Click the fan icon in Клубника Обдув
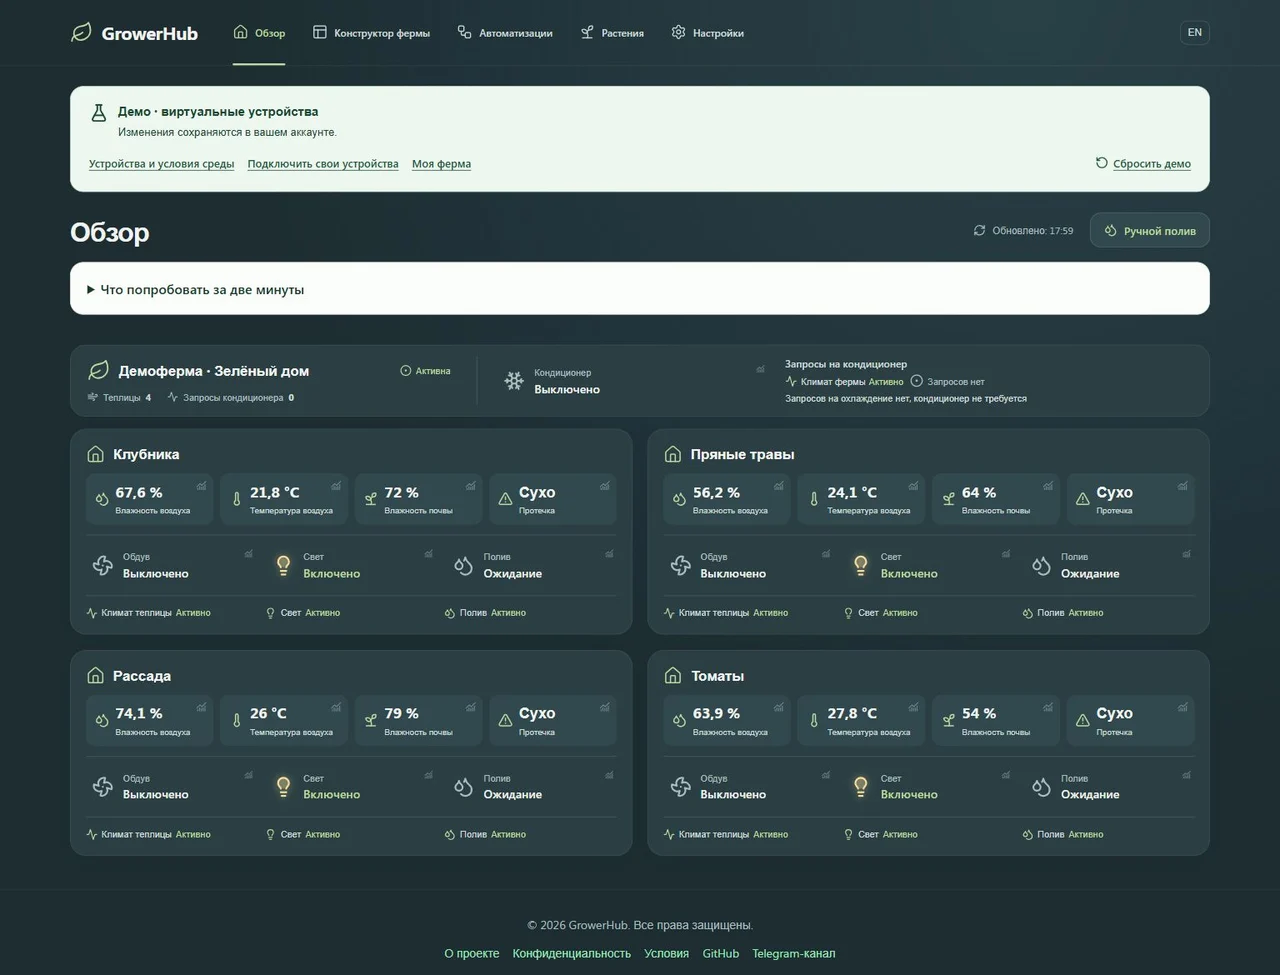1280x975 pixels. point(103,565)
